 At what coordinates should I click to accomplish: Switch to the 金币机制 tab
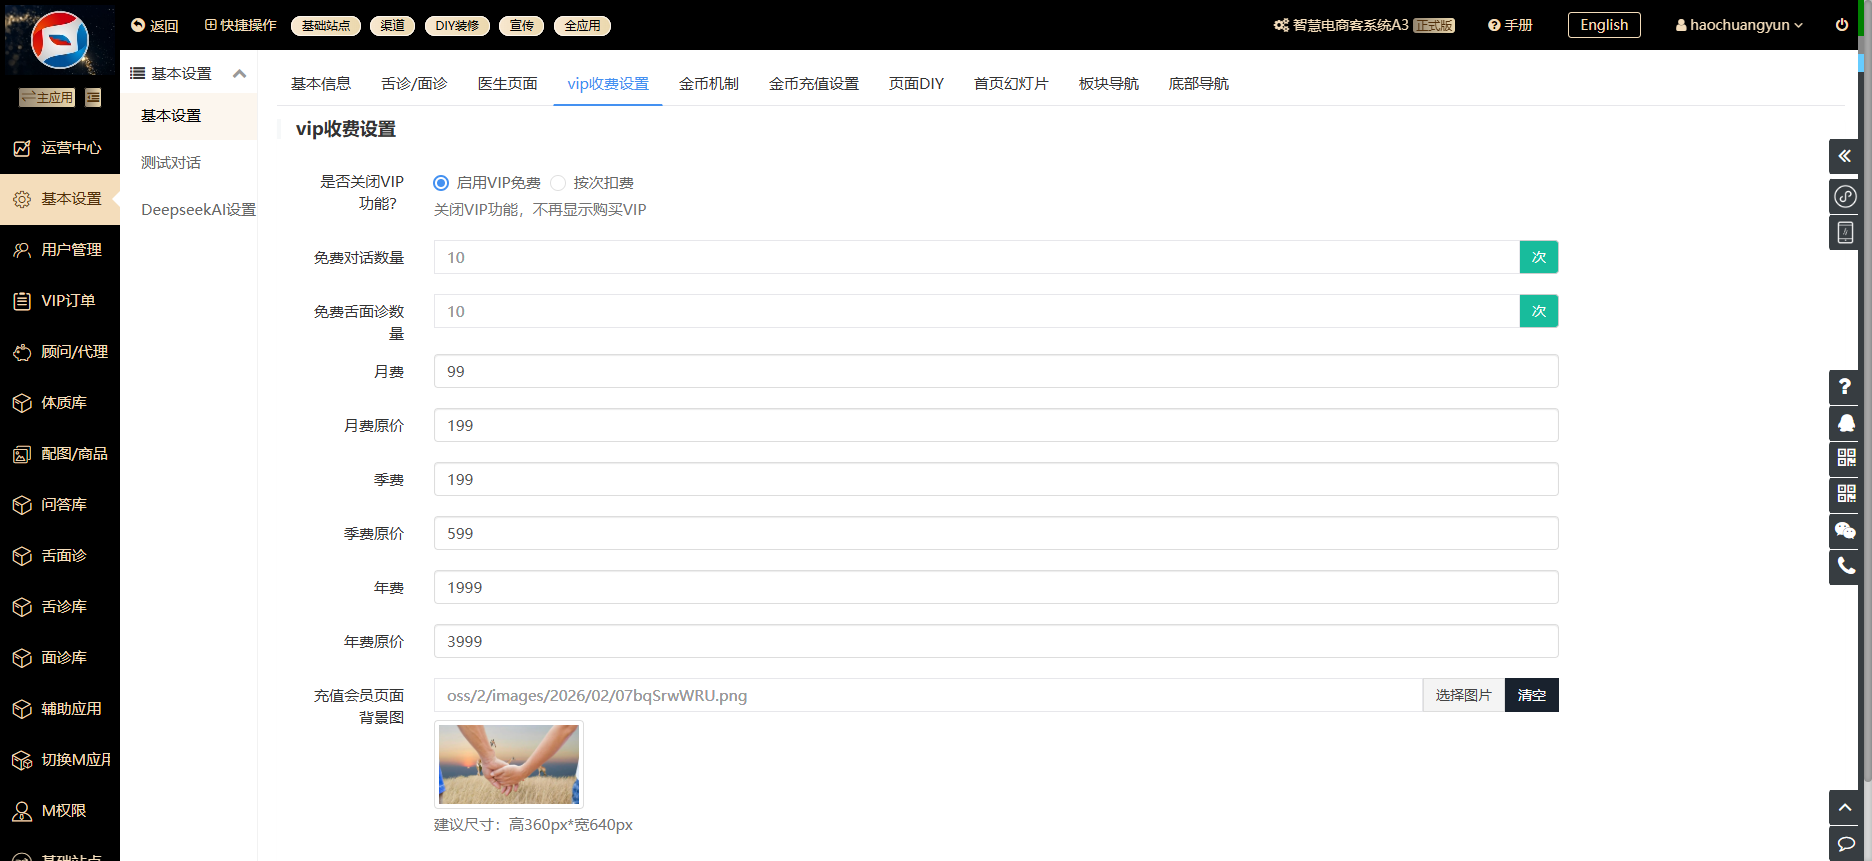pos(708,84)
